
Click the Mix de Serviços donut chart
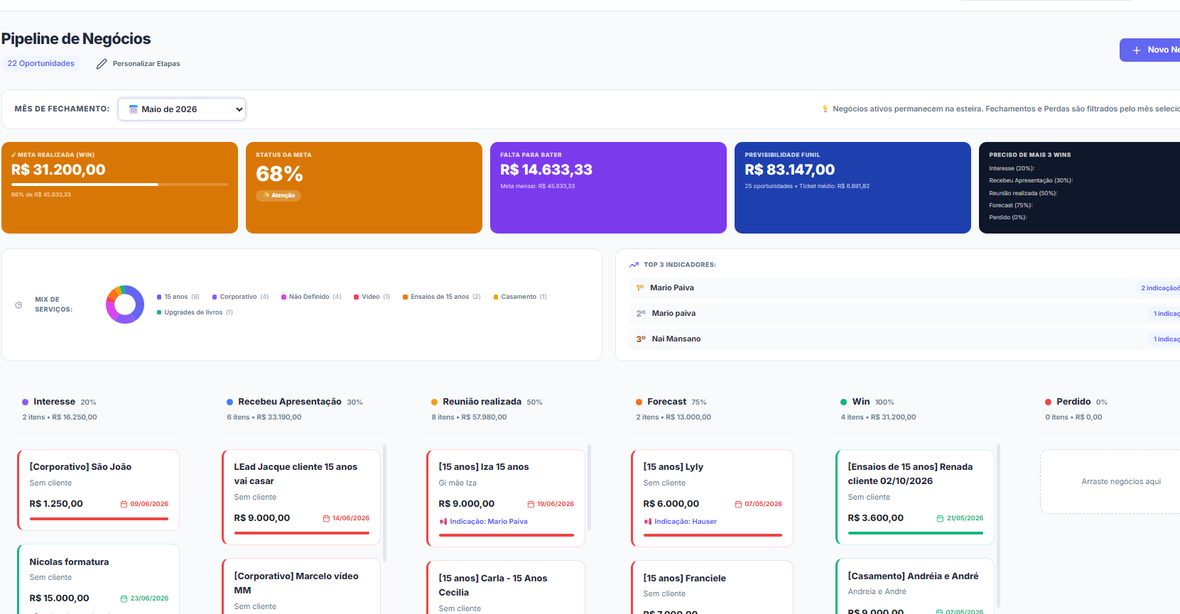point(125,305)
